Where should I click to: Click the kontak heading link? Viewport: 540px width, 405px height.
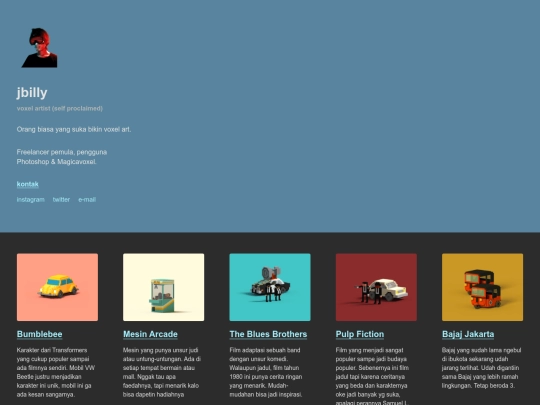tap(28, 184)
